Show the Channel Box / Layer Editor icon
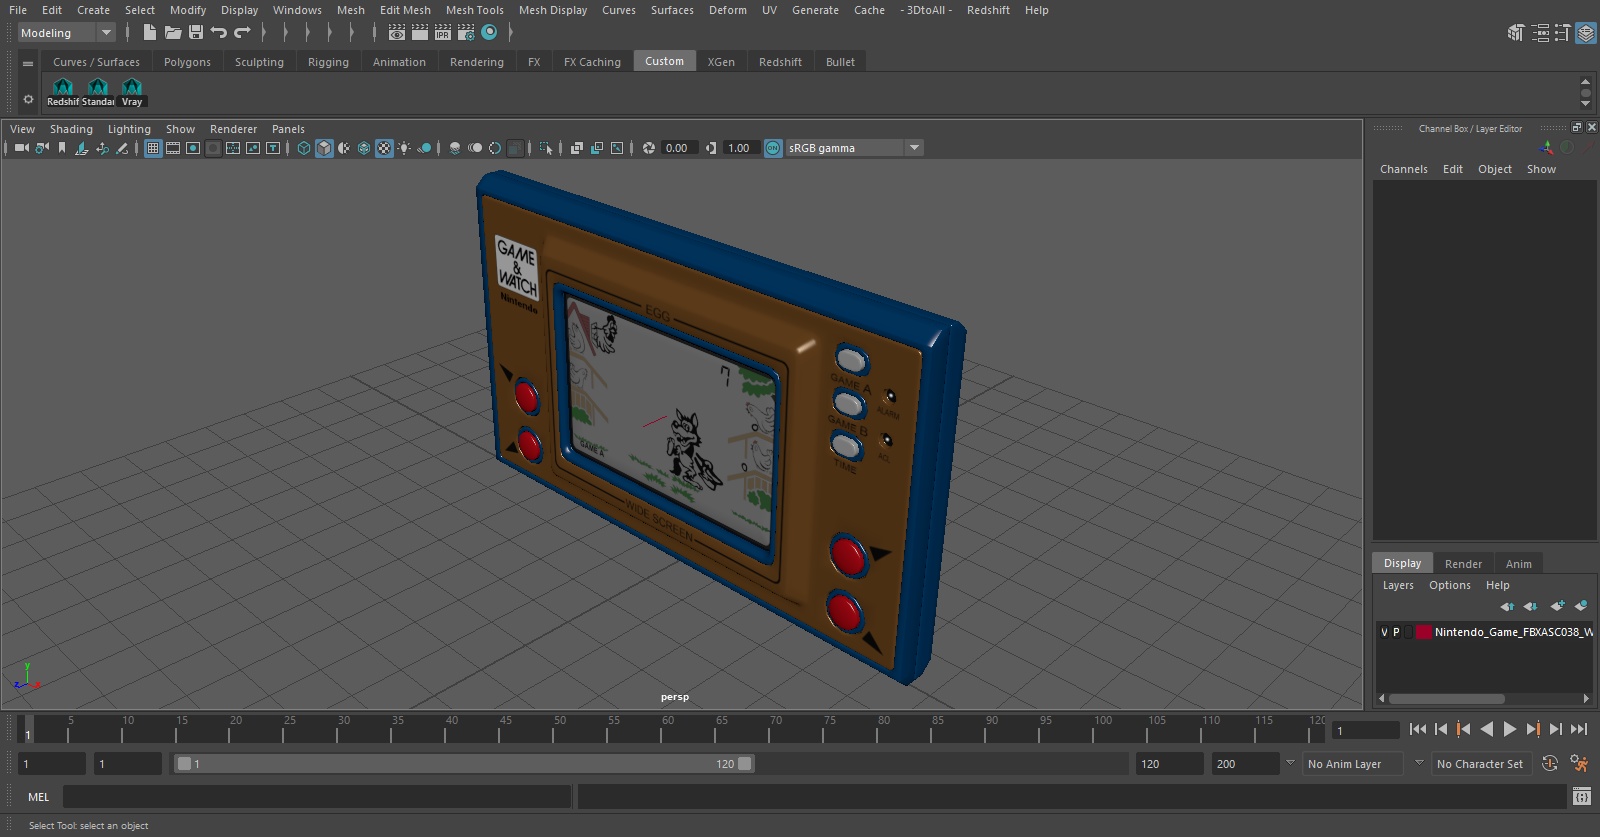The height and width of the screenshot is (837, 1600). 1586,33
